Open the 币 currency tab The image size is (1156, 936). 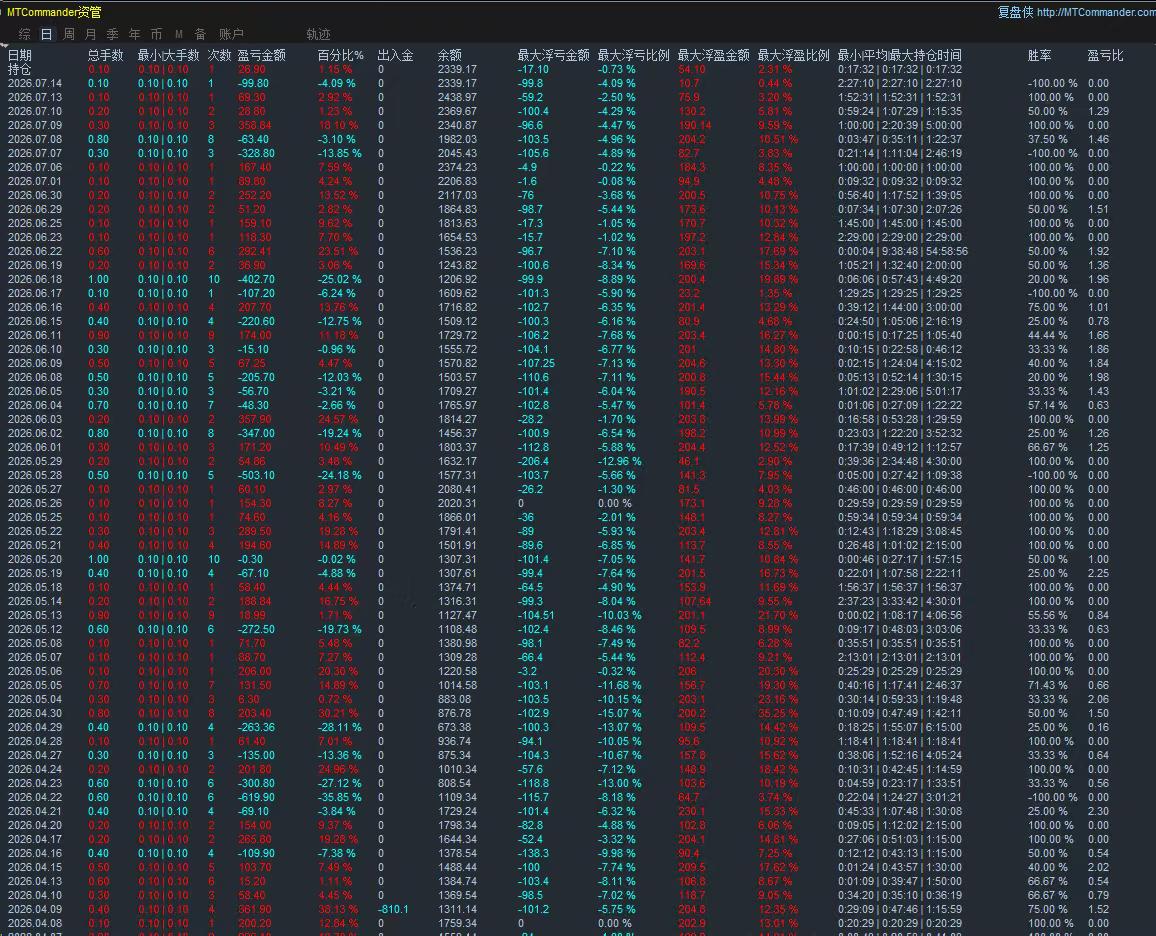[x=156, y=34]
